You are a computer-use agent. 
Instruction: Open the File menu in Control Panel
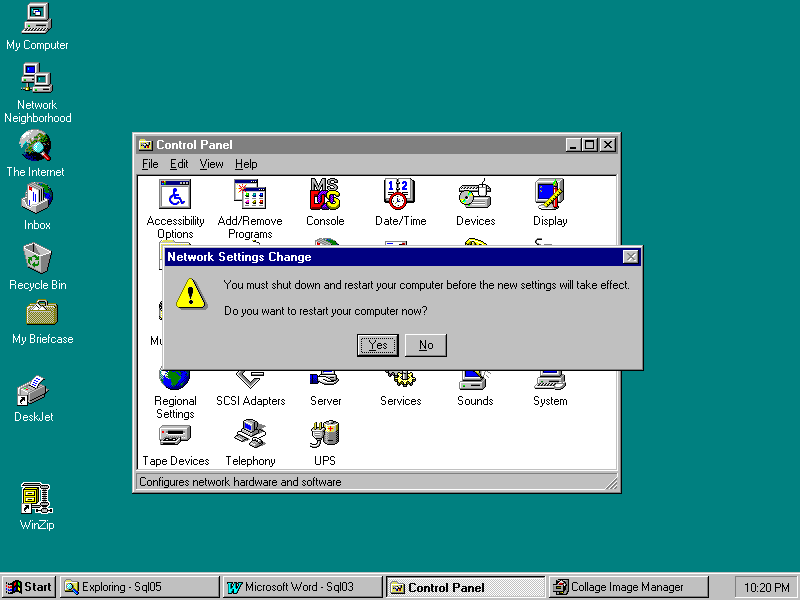(x=150, y=164)
